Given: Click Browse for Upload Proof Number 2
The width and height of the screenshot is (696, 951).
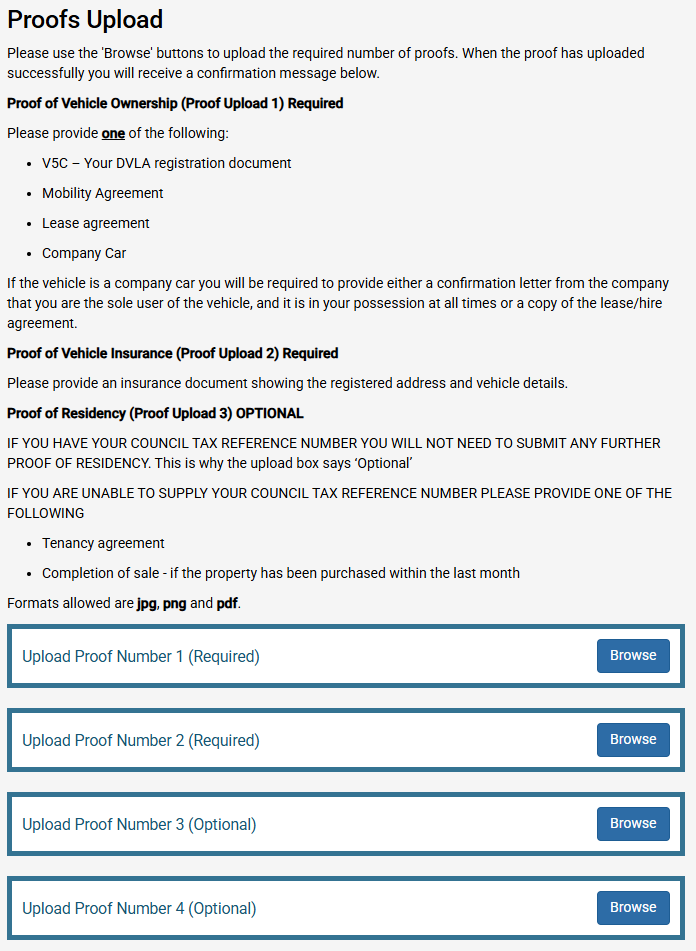Looking at the screenshot, I should pos(633,740).
